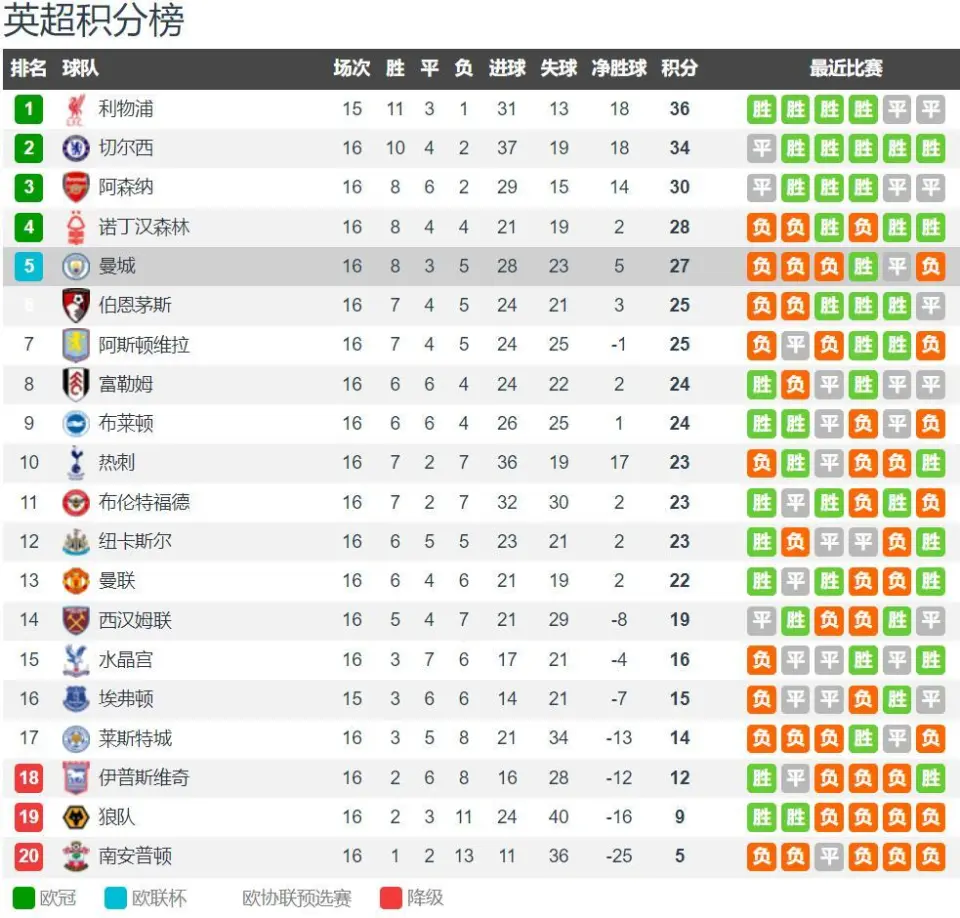Open the 阿斯顿维拉 team link
This screenshot has width=960, height=918.
[144, 345]
